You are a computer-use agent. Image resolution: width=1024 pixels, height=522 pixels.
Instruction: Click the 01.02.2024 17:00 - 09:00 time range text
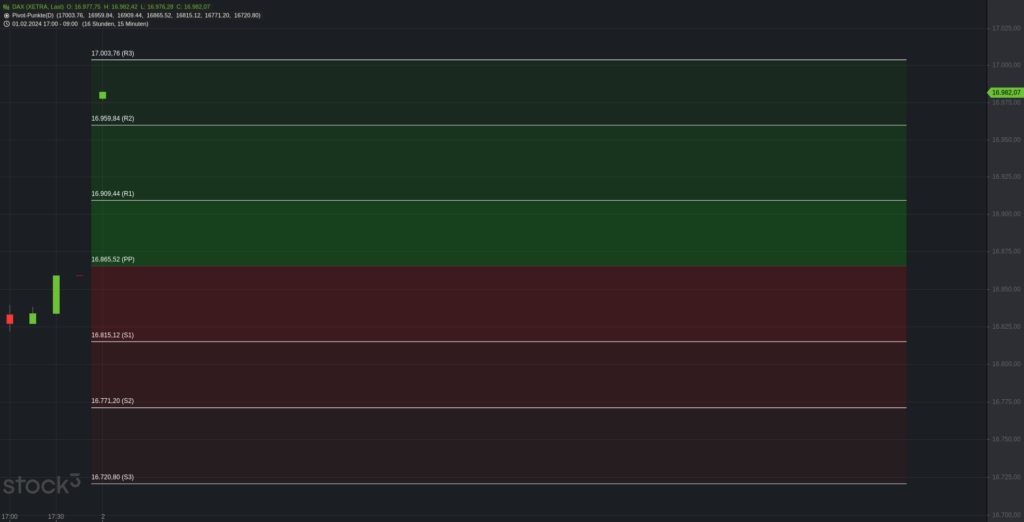(x=45, y=24)
